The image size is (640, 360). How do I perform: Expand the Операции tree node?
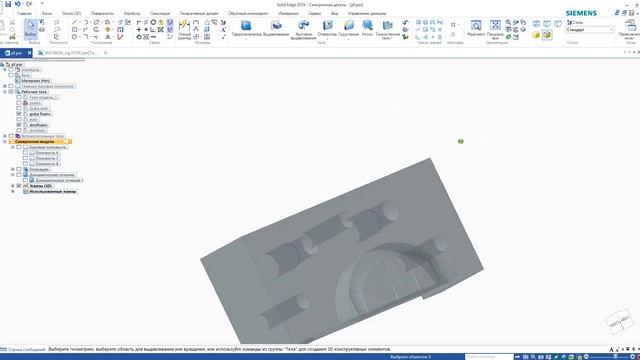pyautogui.click(x=13, y=169)
